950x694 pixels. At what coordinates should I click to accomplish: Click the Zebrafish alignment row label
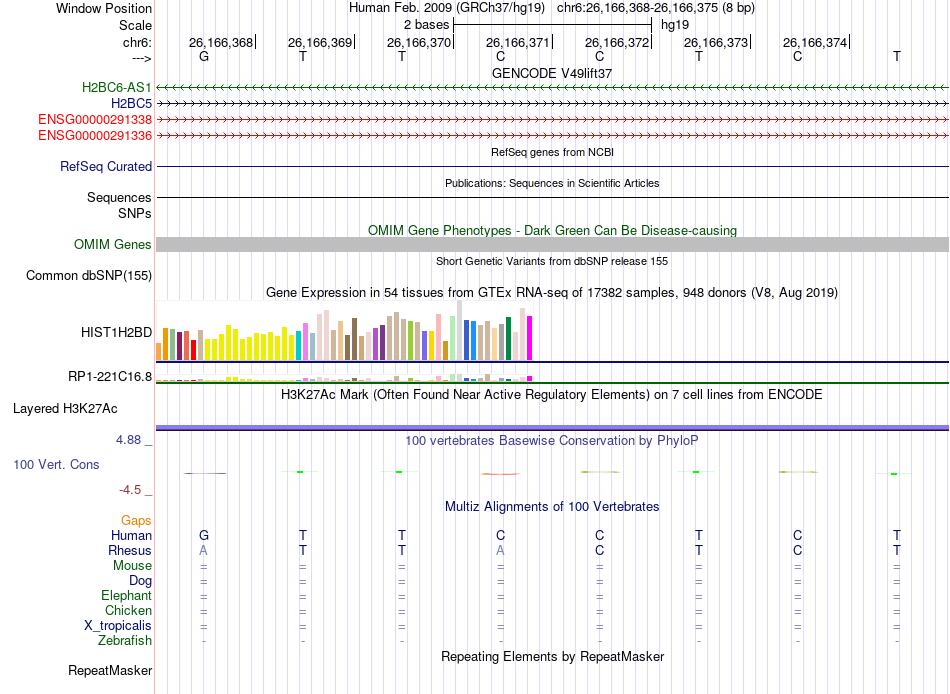pyautogui.click(x=125, y=640)
